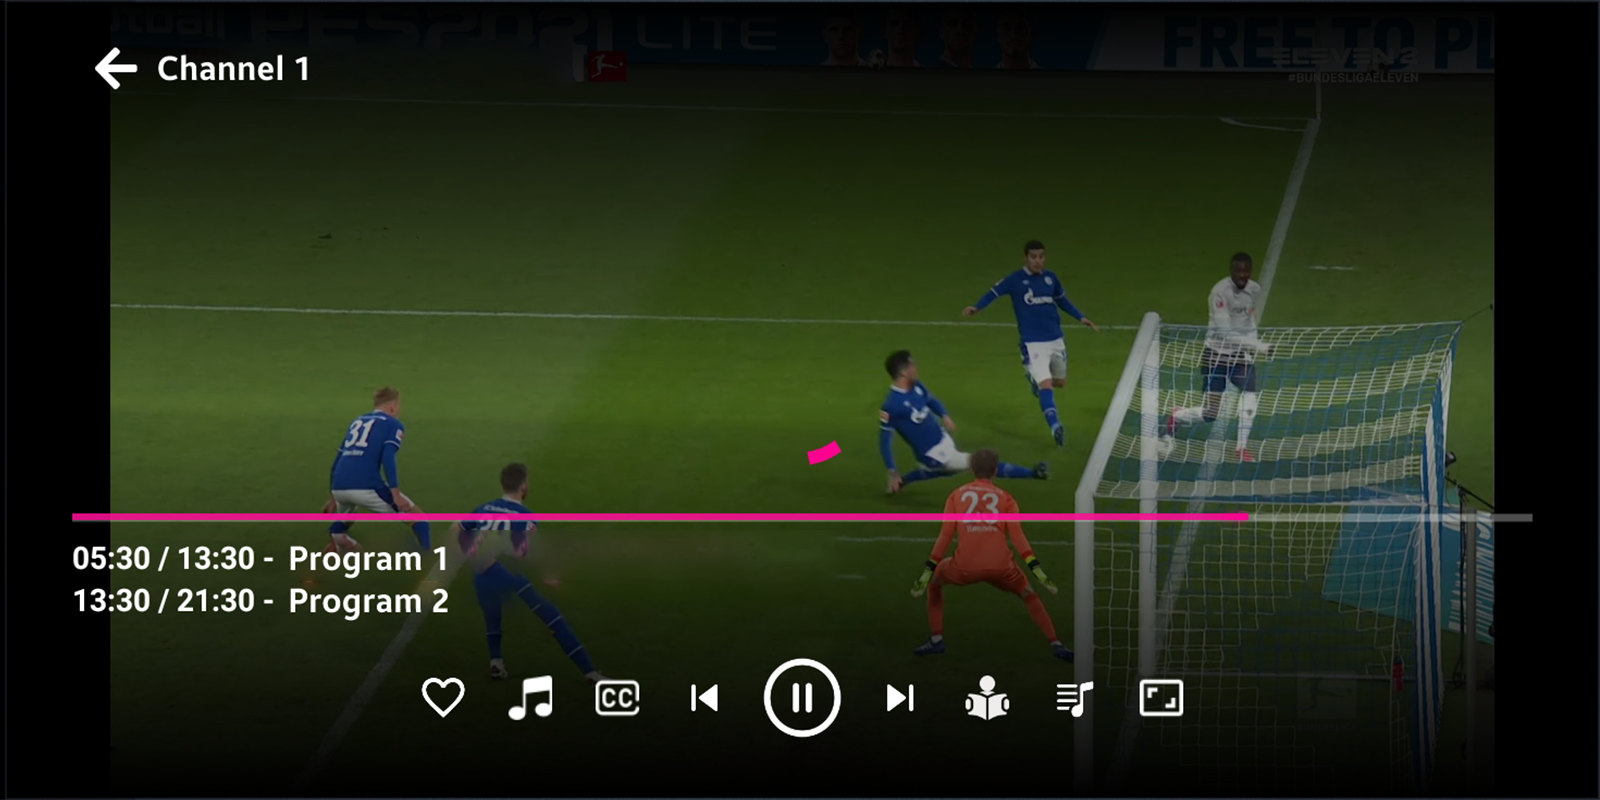
Task: Tap the goalkeeper in the video to hide controls
Action: pos(985,560)
